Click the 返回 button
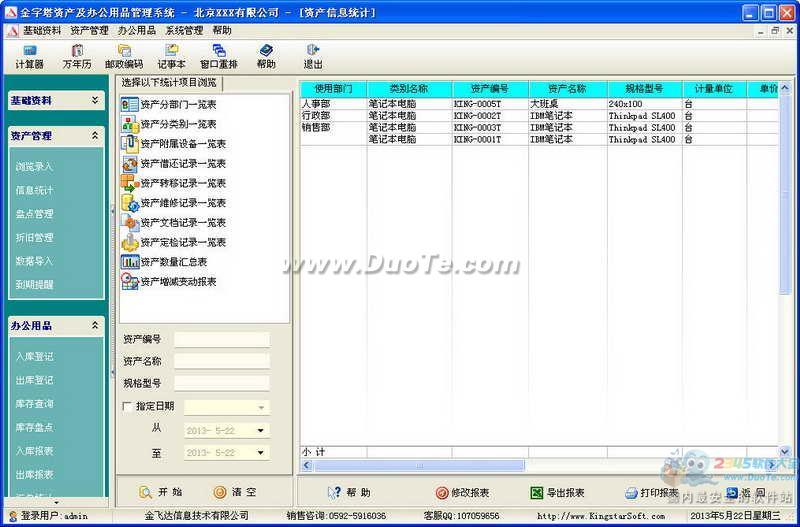 pos(746,493)
